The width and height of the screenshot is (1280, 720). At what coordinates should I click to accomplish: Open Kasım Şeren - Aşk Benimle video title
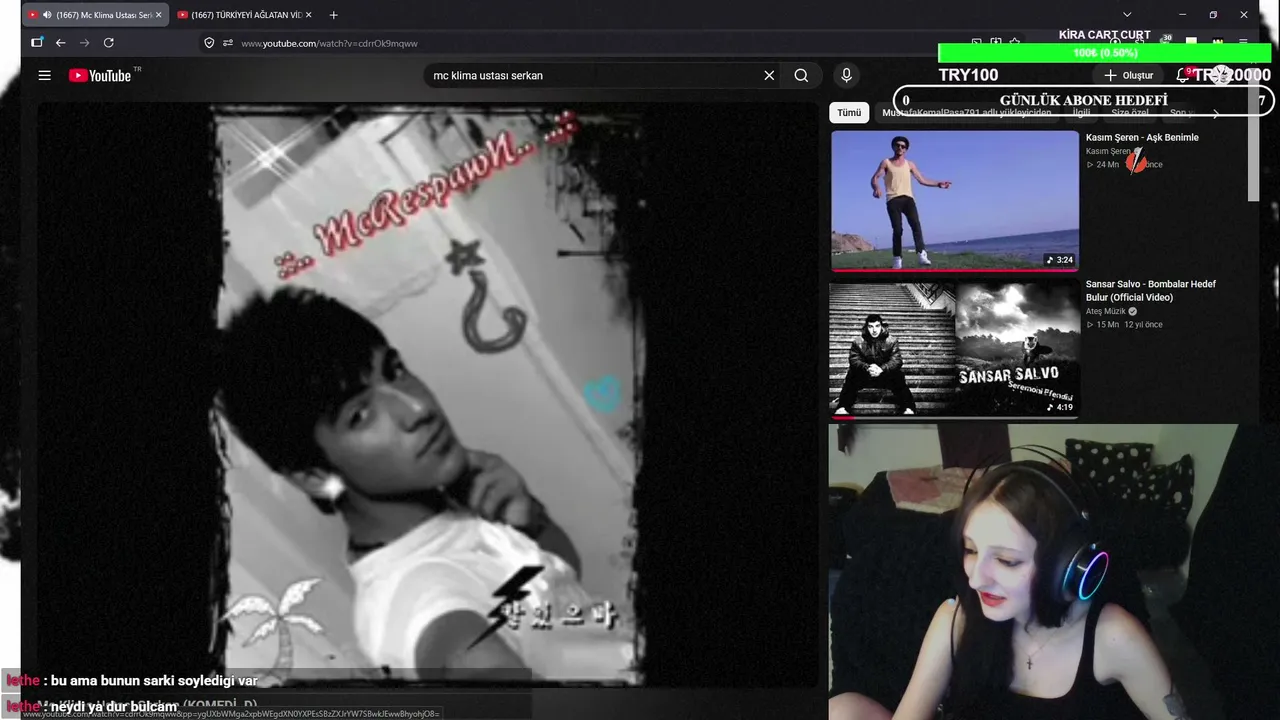[1142, 138]
